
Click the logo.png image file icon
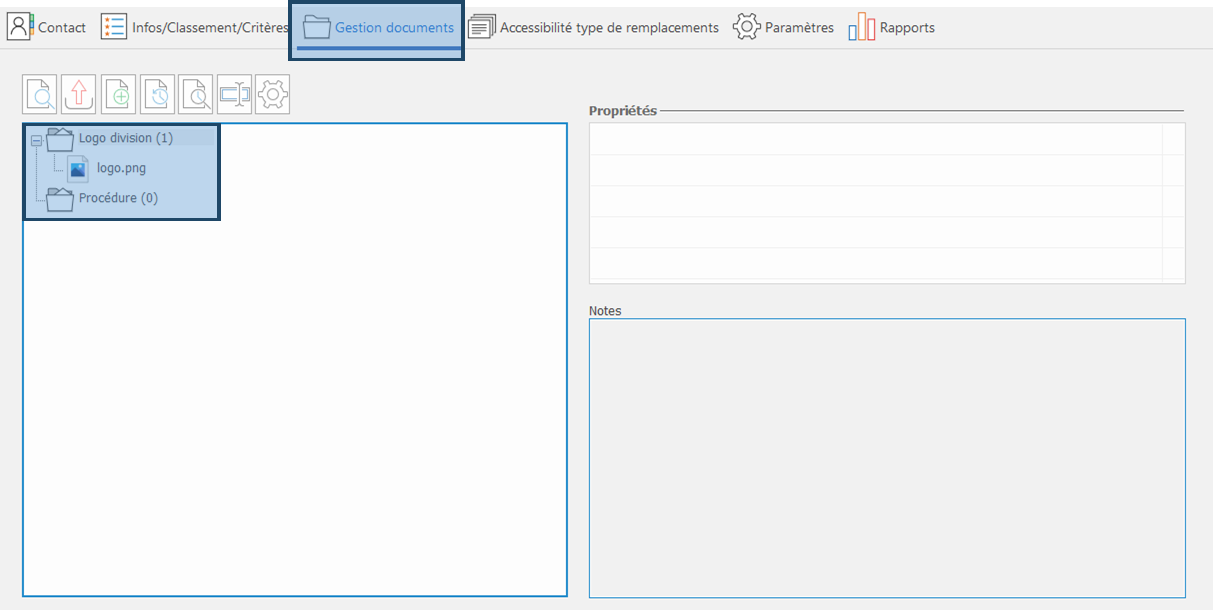(78, 168)
